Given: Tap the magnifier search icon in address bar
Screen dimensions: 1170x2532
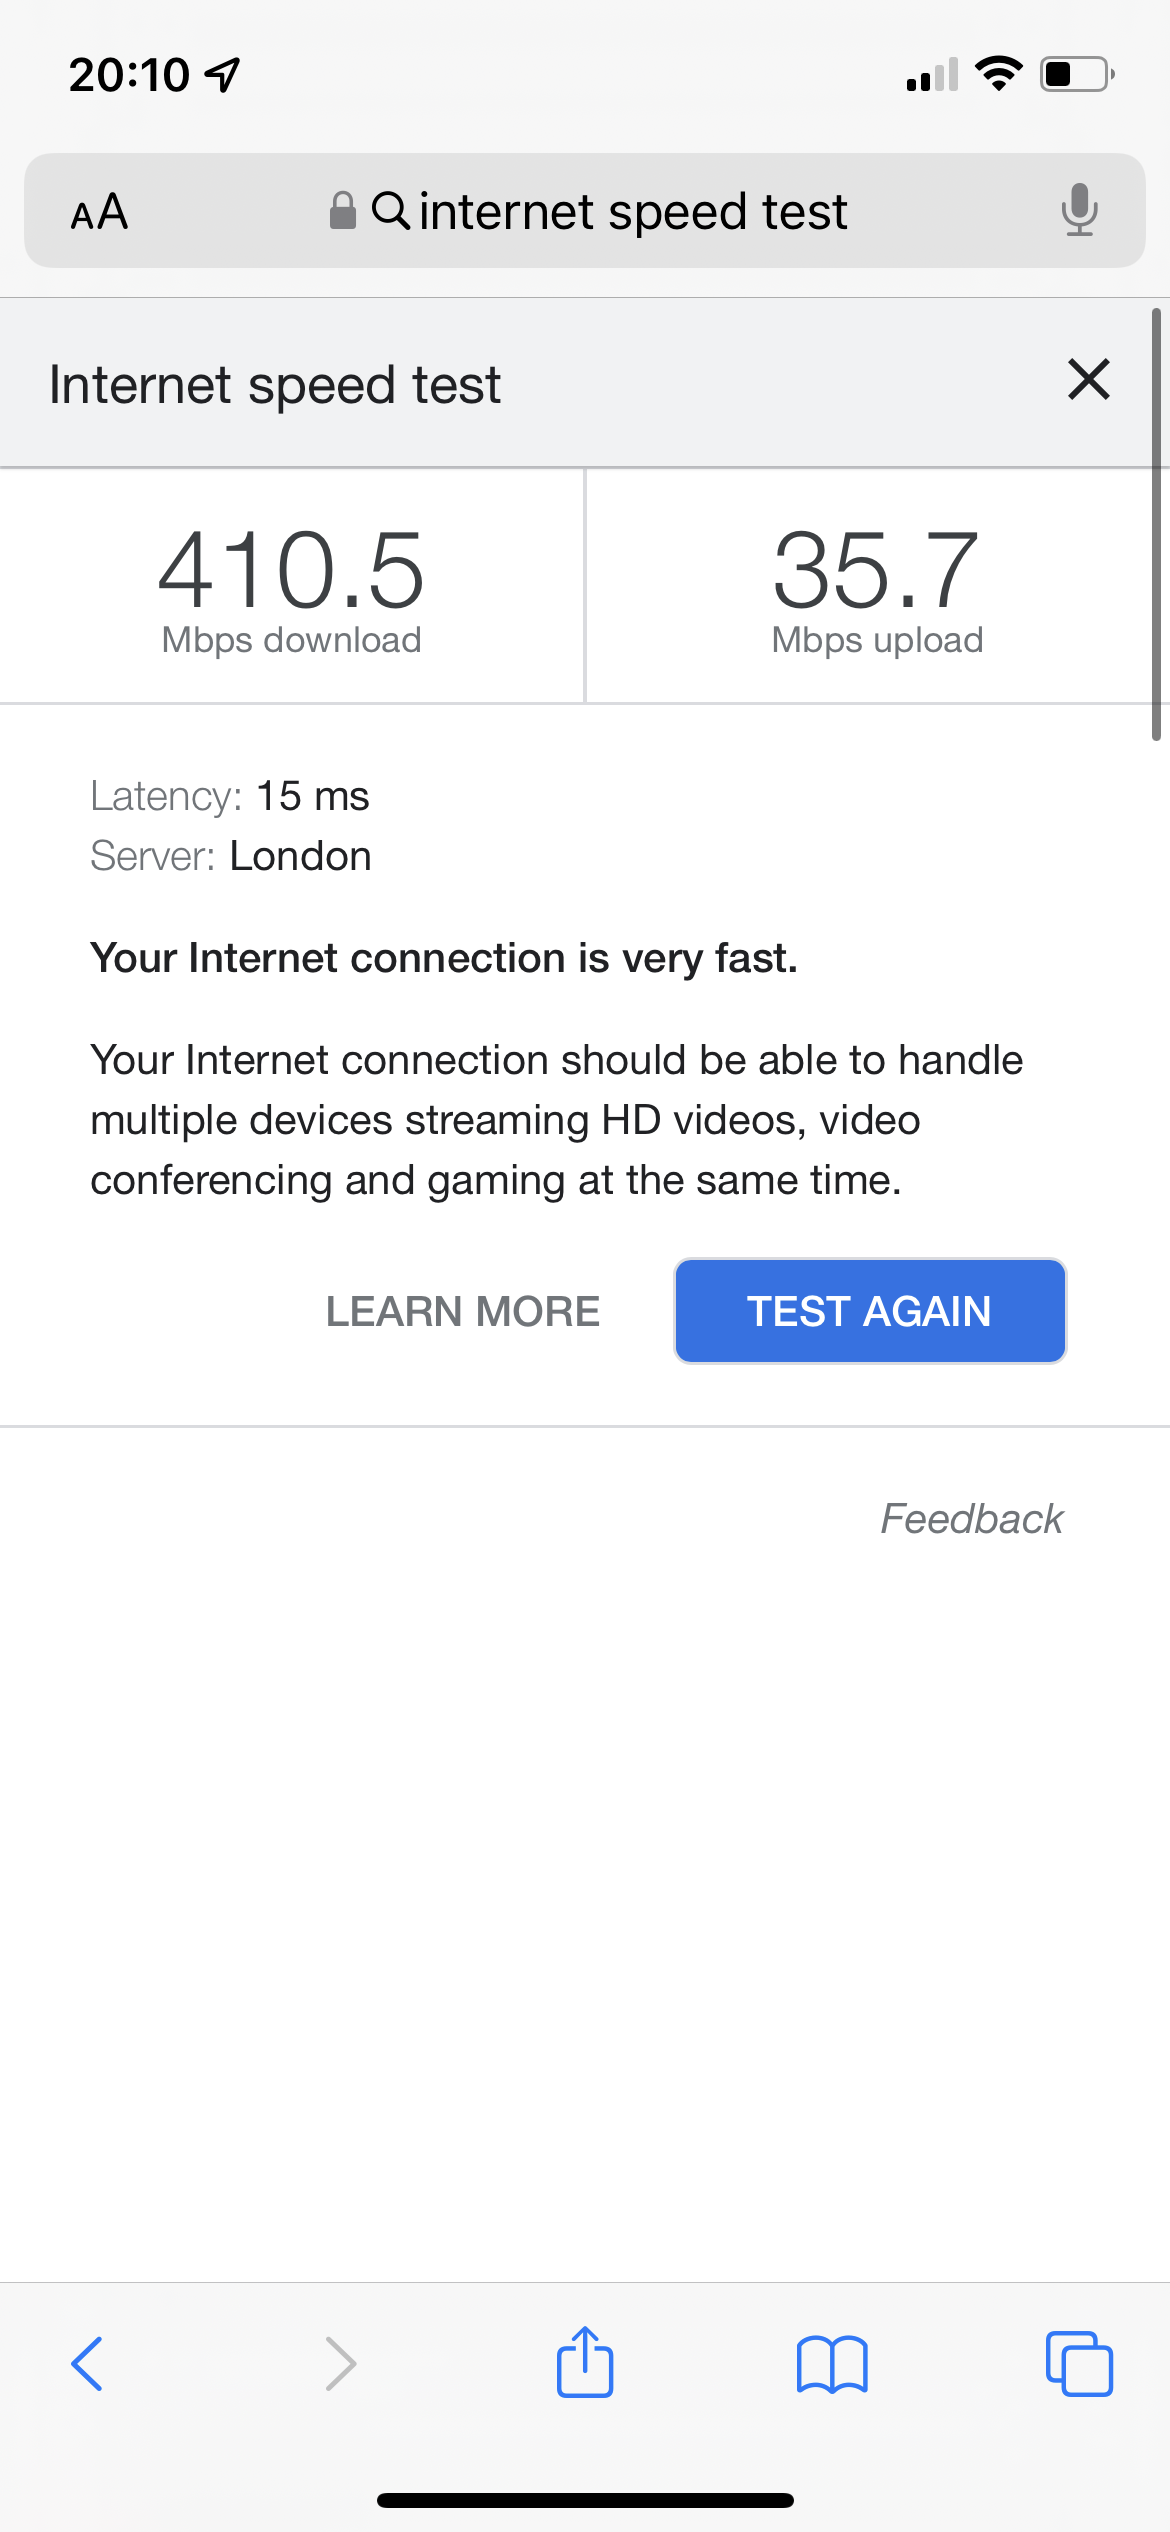Looking at the screenshot, I should pos(390,210).
